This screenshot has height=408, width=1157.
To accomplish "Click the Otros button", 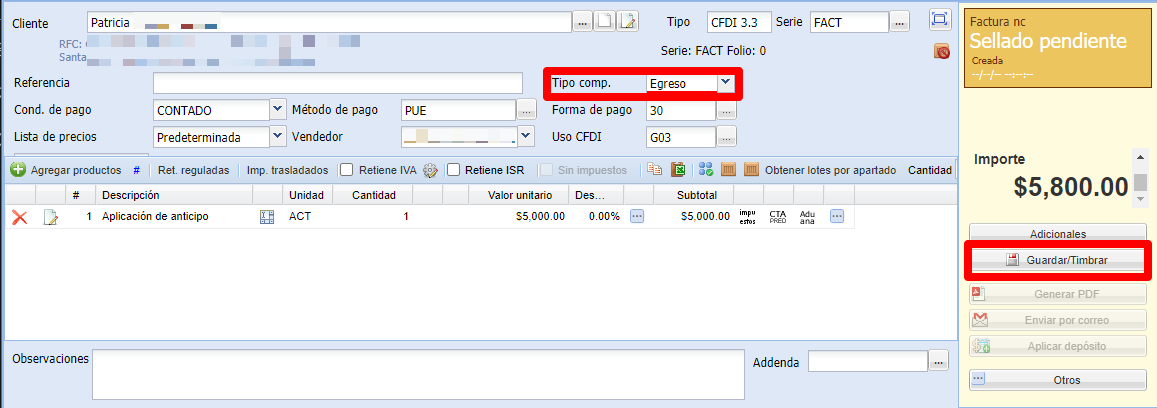I will [1057, 380].
